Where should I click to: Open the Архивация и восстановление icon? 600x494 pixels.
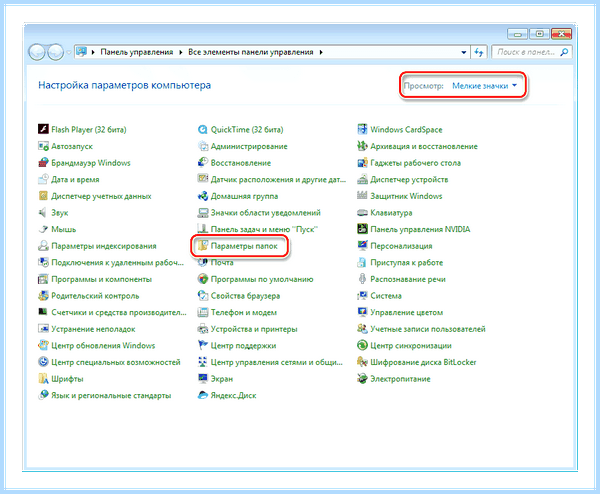click(362, 146)
